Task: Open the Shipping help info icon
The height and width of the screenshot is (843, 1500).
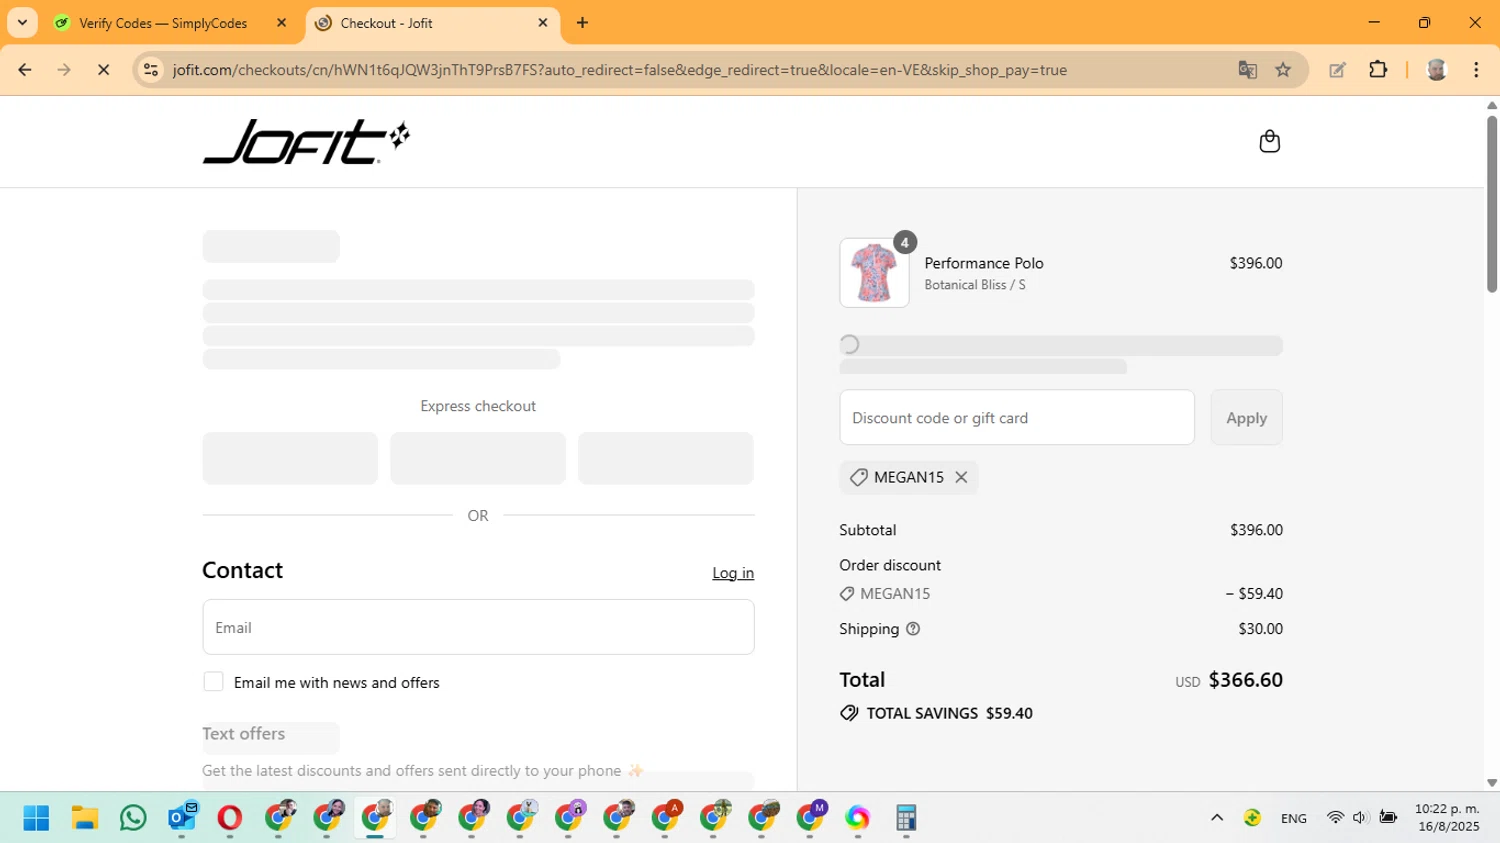Action: (x=913, y=629)
